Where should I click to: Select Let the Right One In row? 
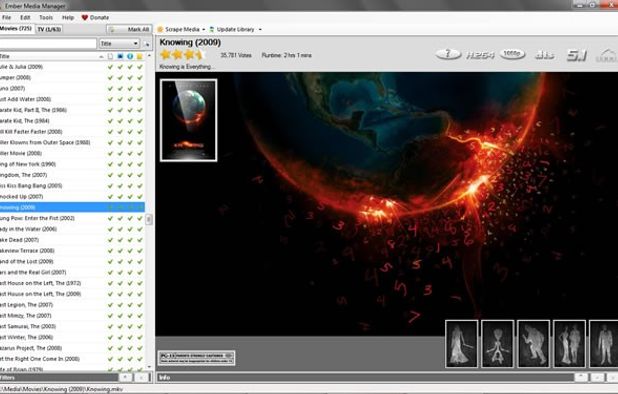[x=73, y=359]
